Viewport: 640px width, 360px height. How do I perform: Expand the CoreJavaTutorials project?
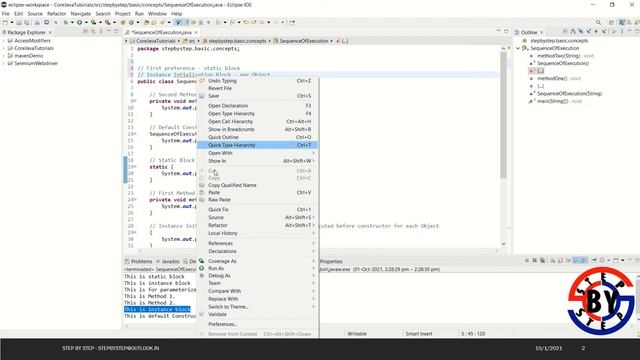point(4,48)
